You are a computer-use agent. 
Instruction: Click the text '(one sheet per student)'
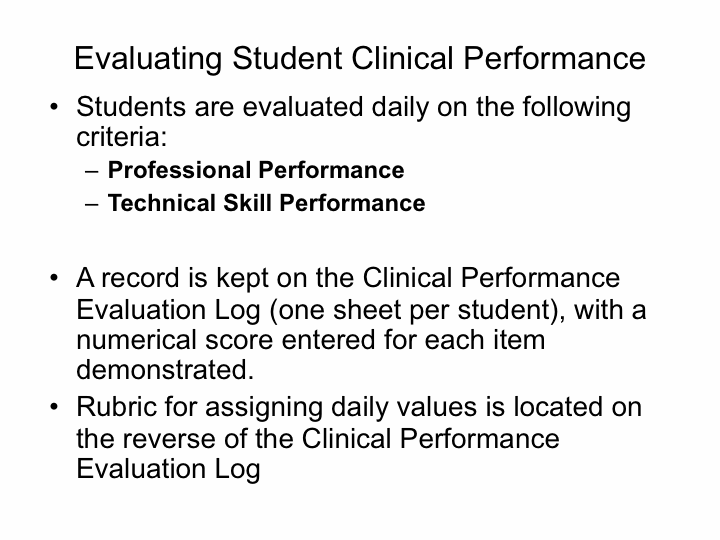pyautogui.click(x=417, y=309)
